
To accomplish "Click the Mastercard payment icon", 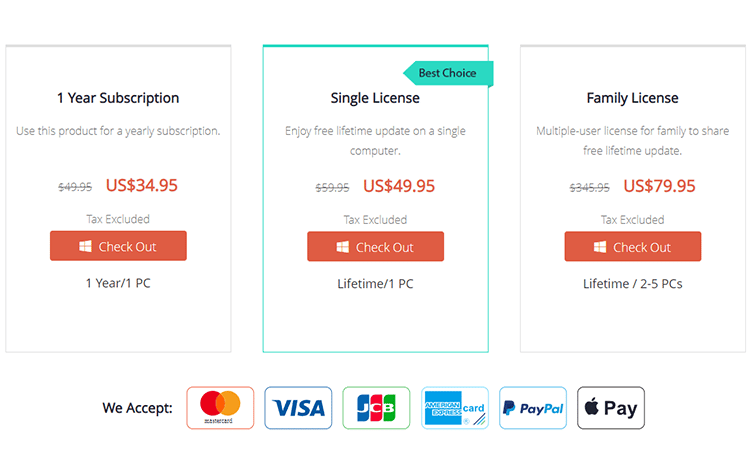I will (220, 408).
